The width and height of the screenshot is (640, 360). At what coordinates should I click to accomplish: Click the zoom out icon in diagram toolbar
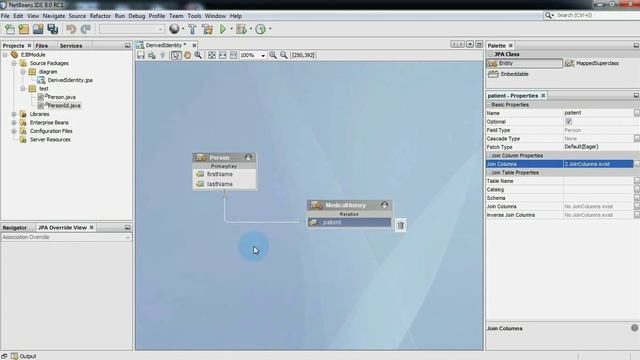point(284,55)
